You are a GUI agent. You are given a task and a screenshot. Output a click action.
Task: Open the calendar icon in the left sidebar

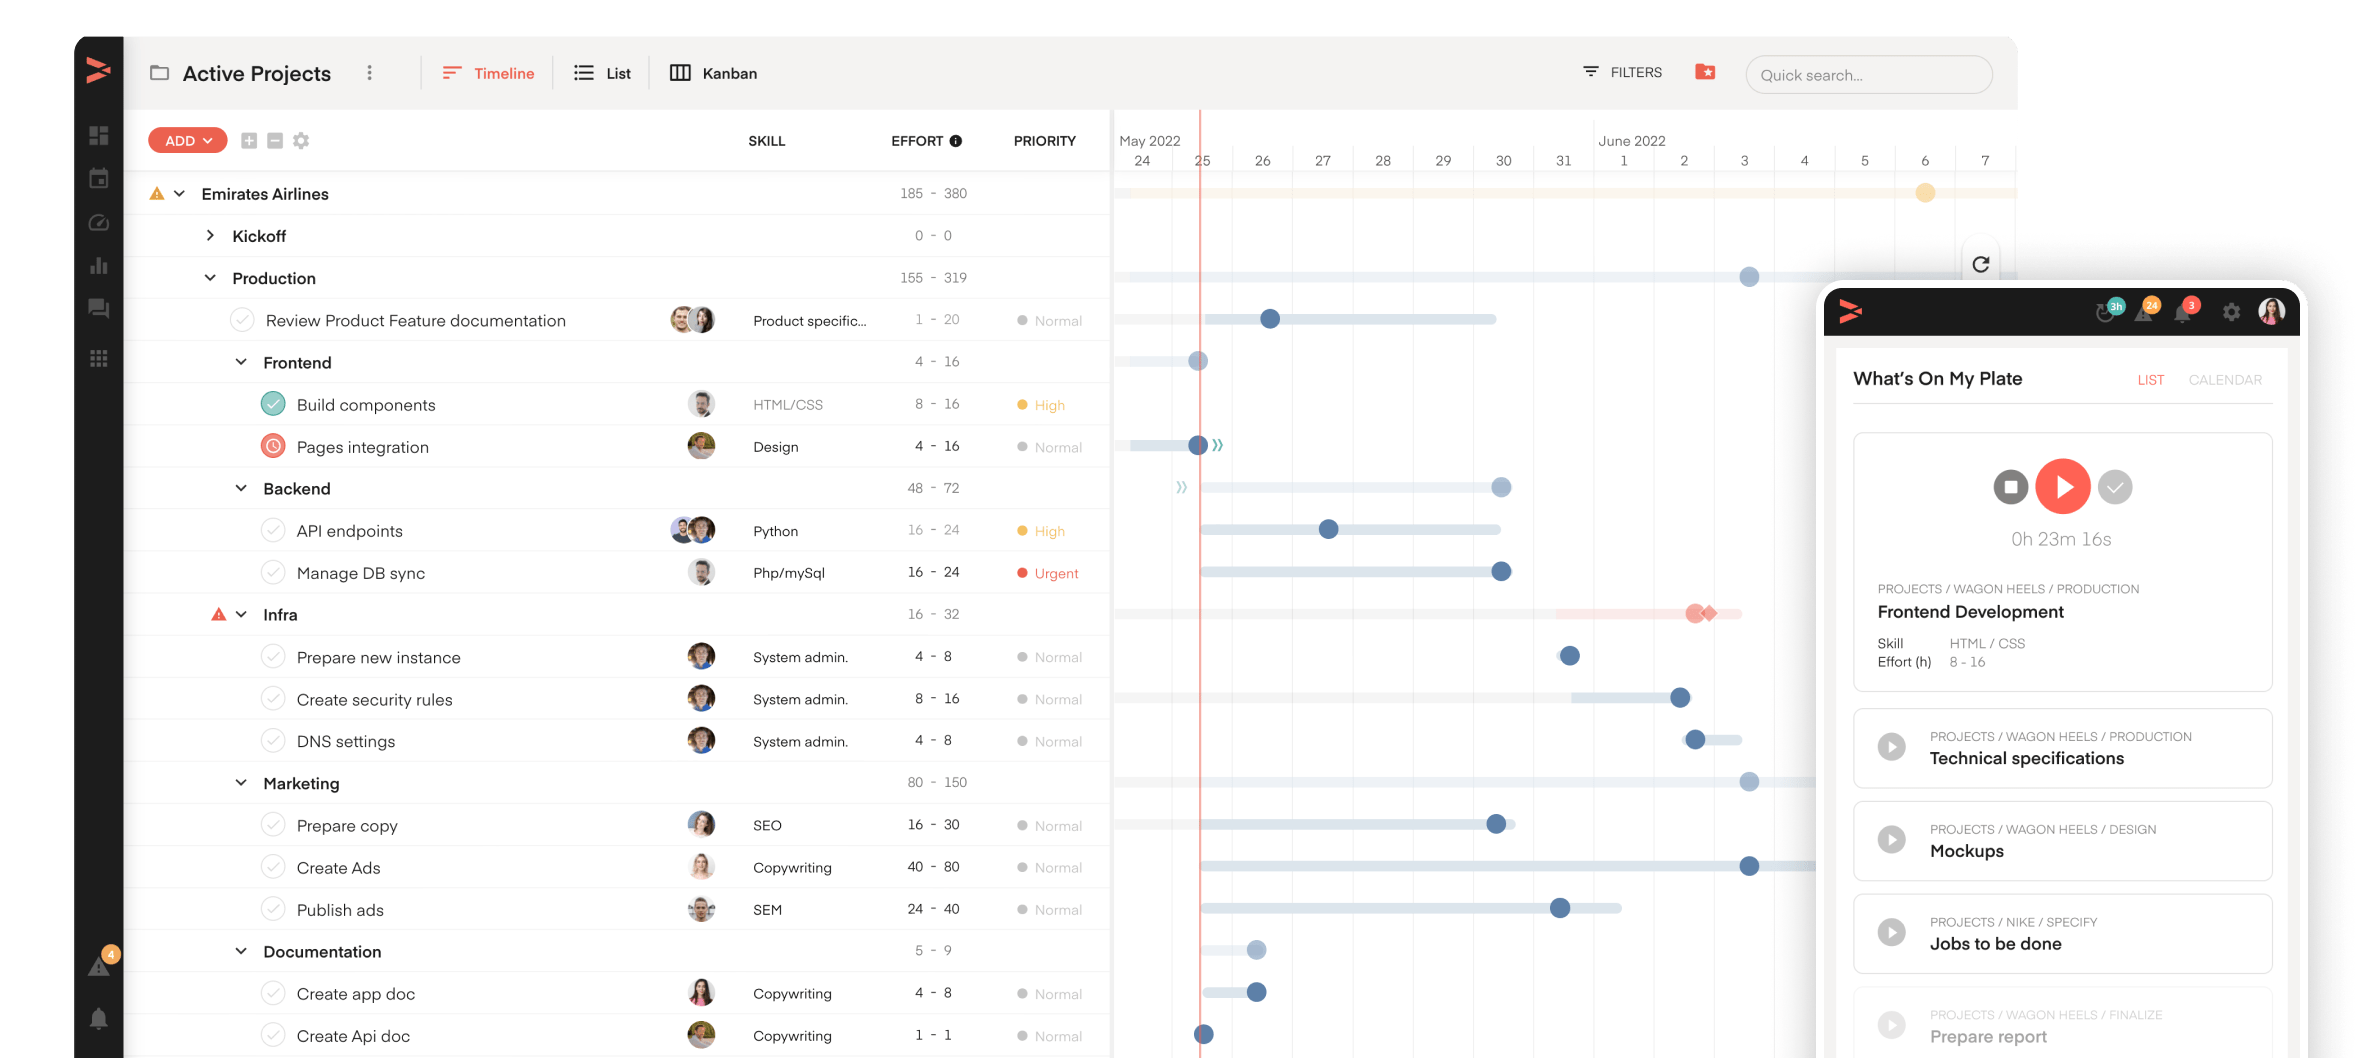click(99, 178)
